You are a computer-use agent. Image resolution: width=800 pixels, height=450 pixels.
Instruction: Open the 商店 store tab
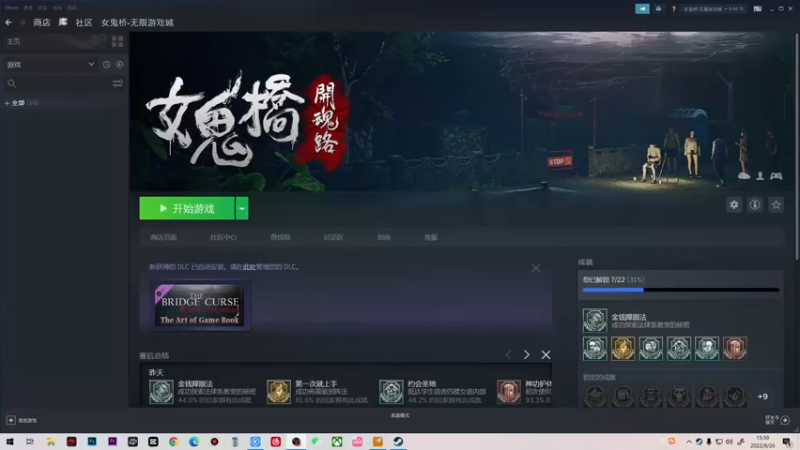[42, 22]
